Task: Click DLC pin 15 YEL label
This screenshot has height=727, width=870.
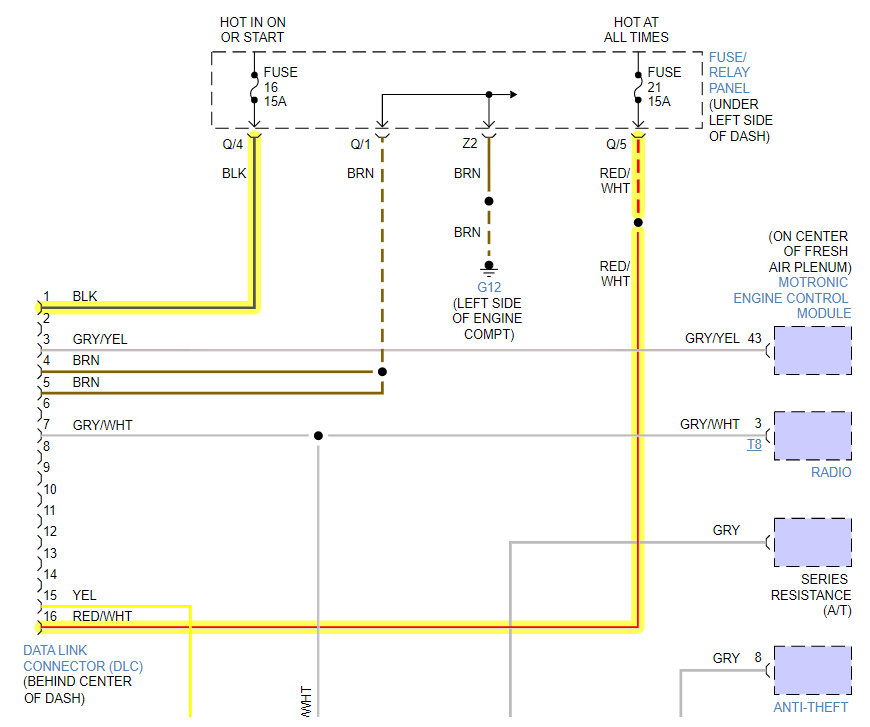Action: [84, 595]
